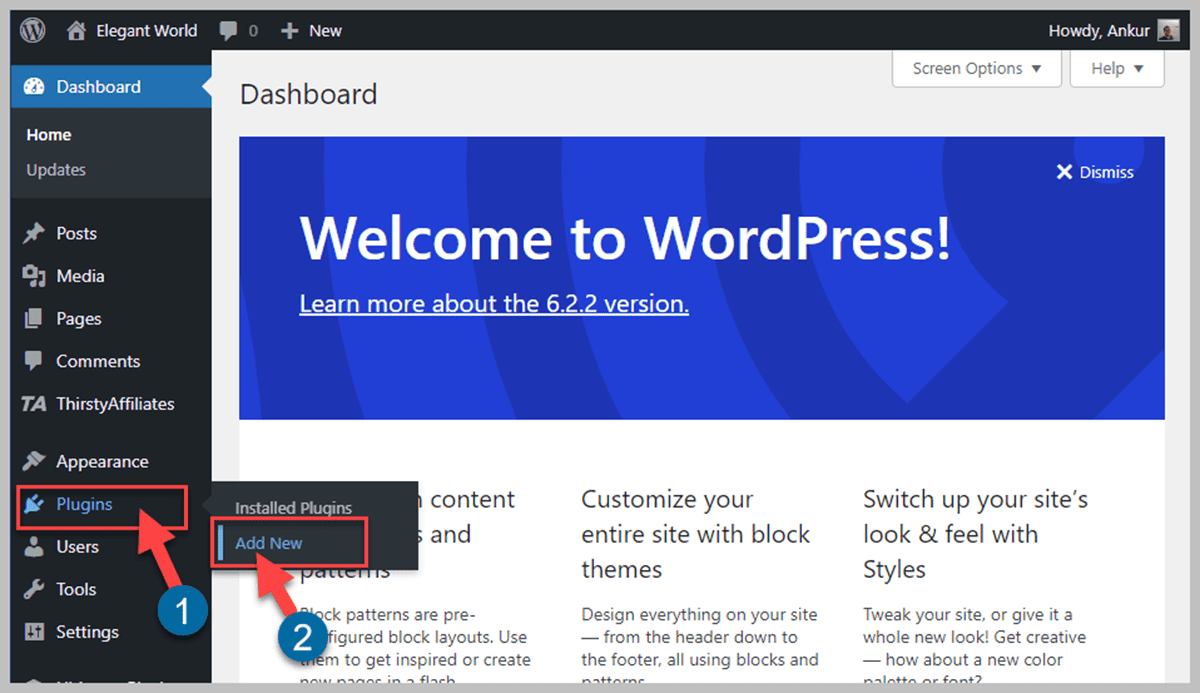1200x693 pixels.
Task: Expand the Screen Options dropdown
Action: click(x=975, y=68)
